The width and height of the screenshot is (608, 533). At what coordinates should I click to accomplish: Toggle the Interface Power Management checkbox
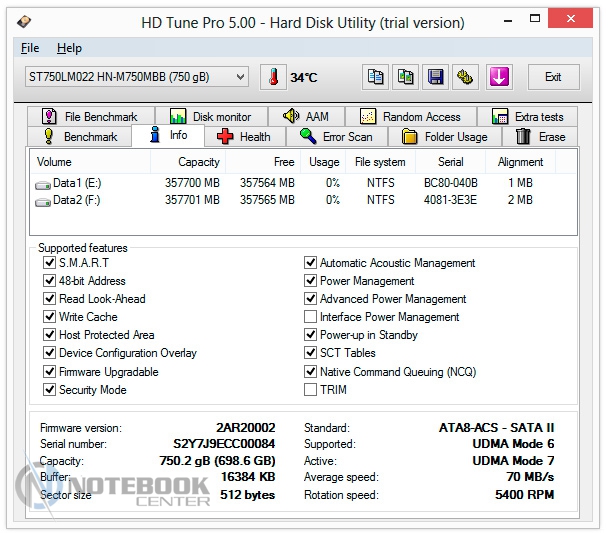click(310, 317)
